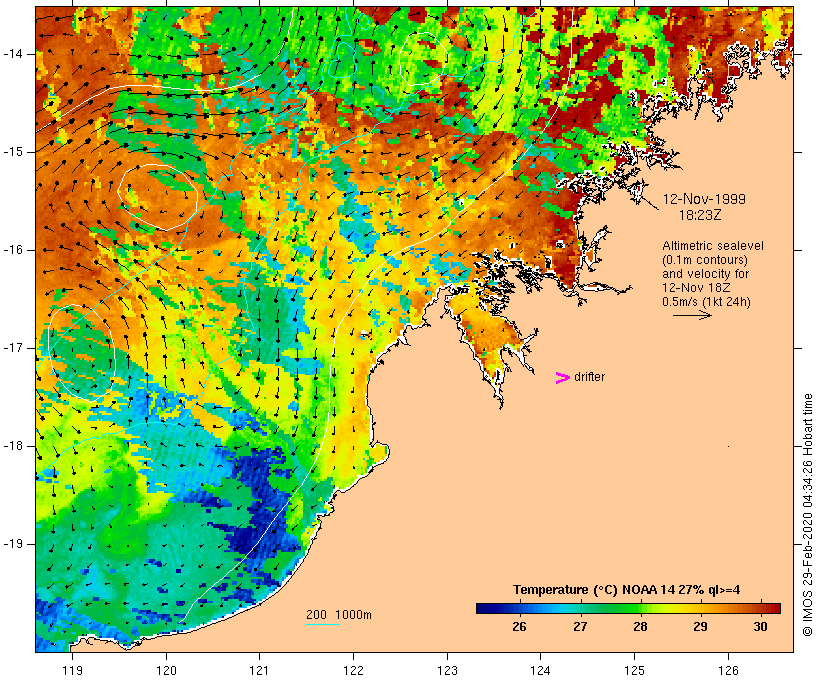
Task: Click latitude axis label '-17'
Action: point(13,348)
